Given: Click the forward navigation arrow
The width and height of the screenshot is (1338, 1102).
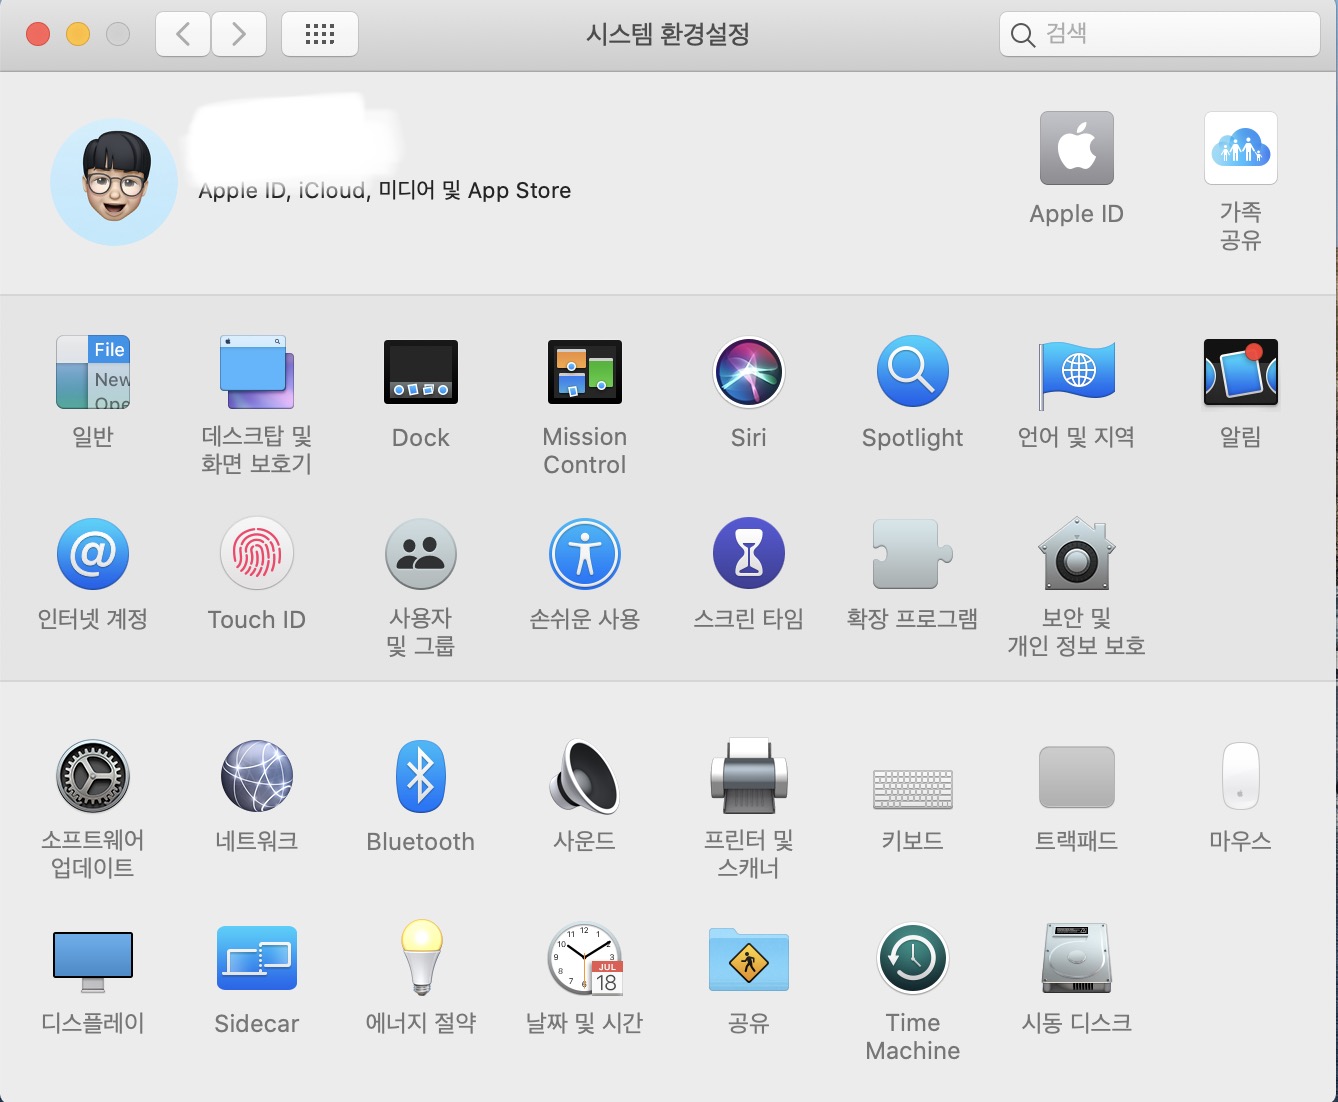Looking at the screenshot, I should coord(239,35).
